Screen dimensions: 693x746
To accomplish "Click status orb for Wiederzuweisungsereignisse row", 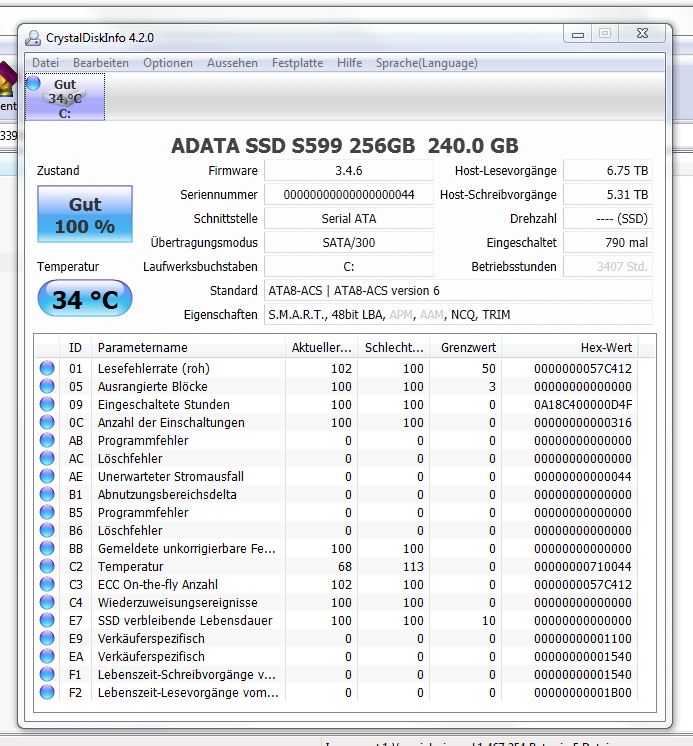I will point(47,602).
